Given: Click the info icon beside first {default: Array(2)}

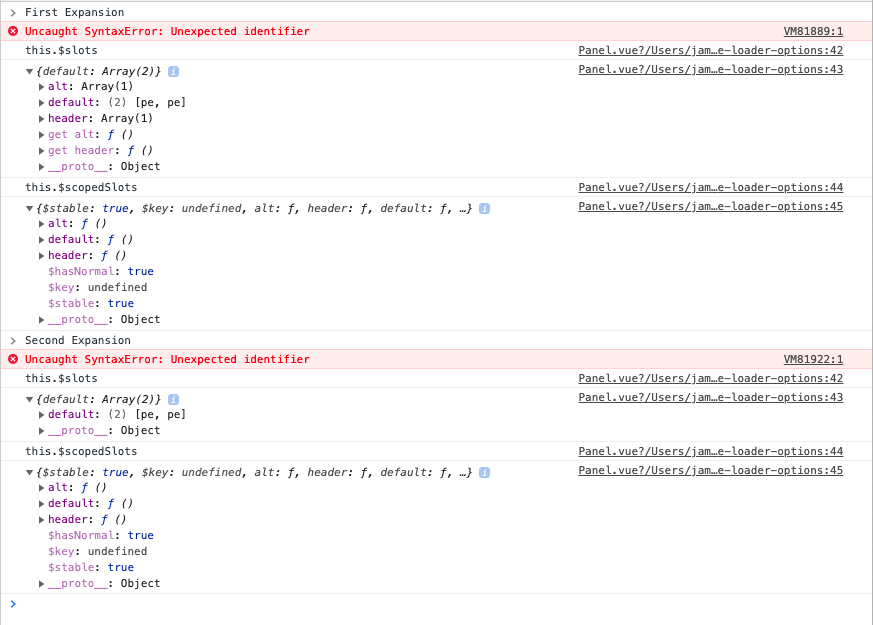Looking at the screenshot, I should tap(174, 71).
